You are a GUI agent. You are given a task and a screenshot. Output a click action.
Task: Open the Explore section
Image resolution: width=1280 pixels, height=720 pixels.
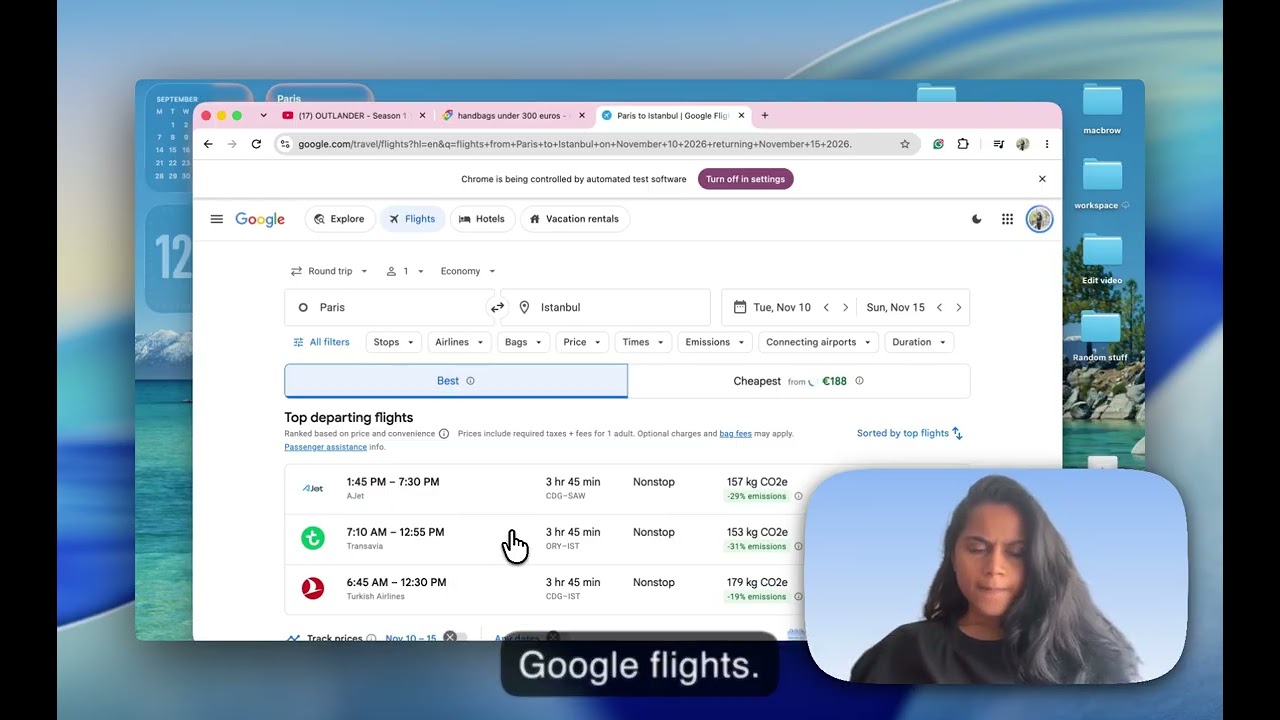click(x=339, y=219)
